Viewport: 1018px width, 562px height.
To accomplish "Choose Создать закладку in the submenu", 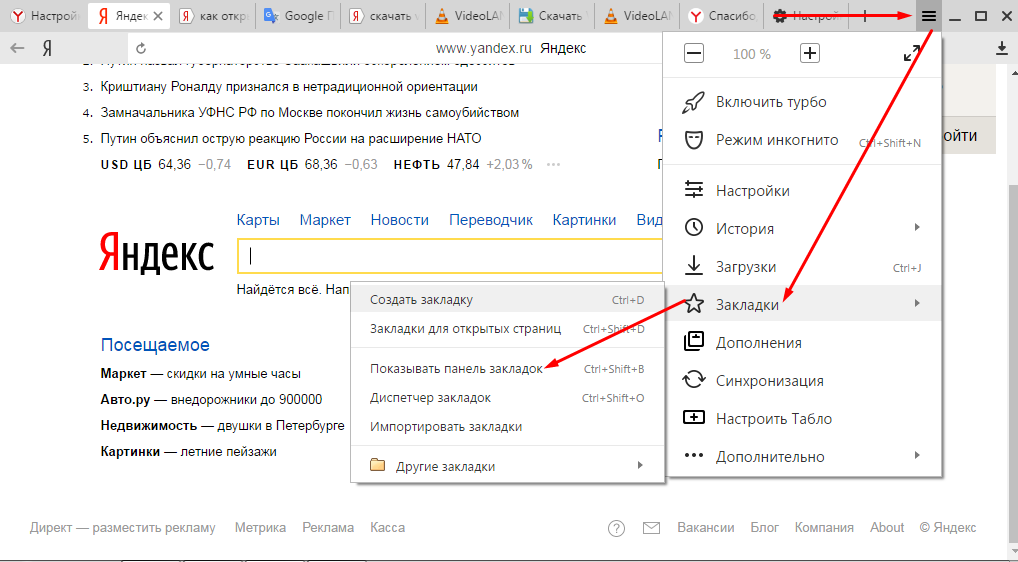I will pos(421,300).
